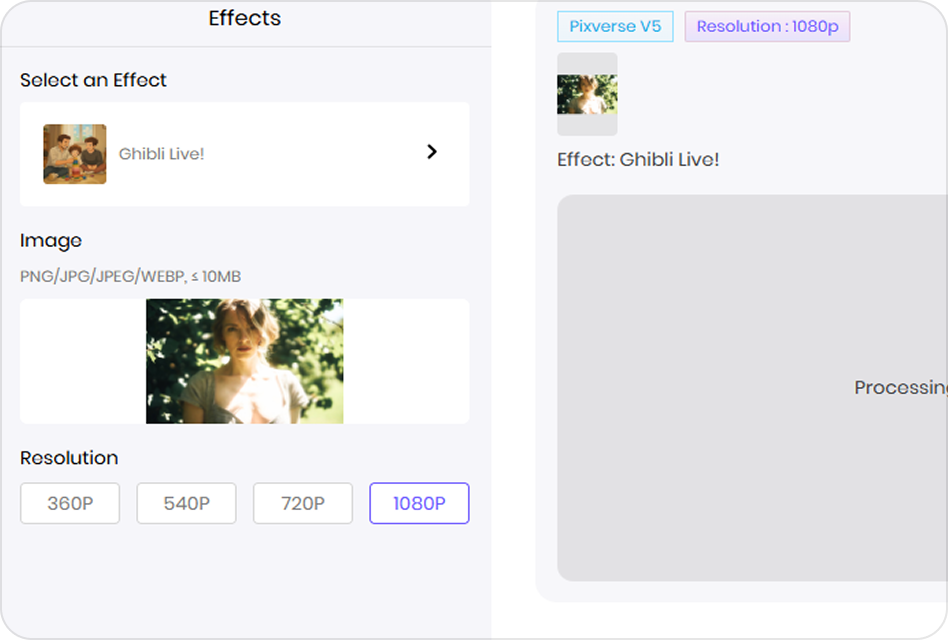948x640 pixels.
Task: Click the "Effect: Ghibli Live!" caption
Action: click(638, 159)
